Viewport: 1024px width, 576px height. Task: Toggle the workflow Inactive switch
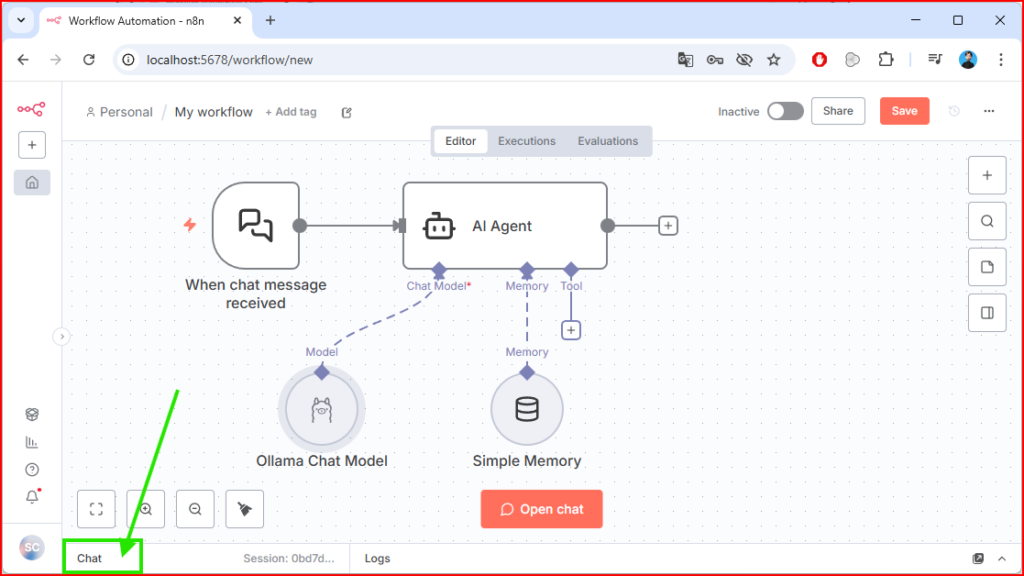pyautogui.click(x=785, y=111)
